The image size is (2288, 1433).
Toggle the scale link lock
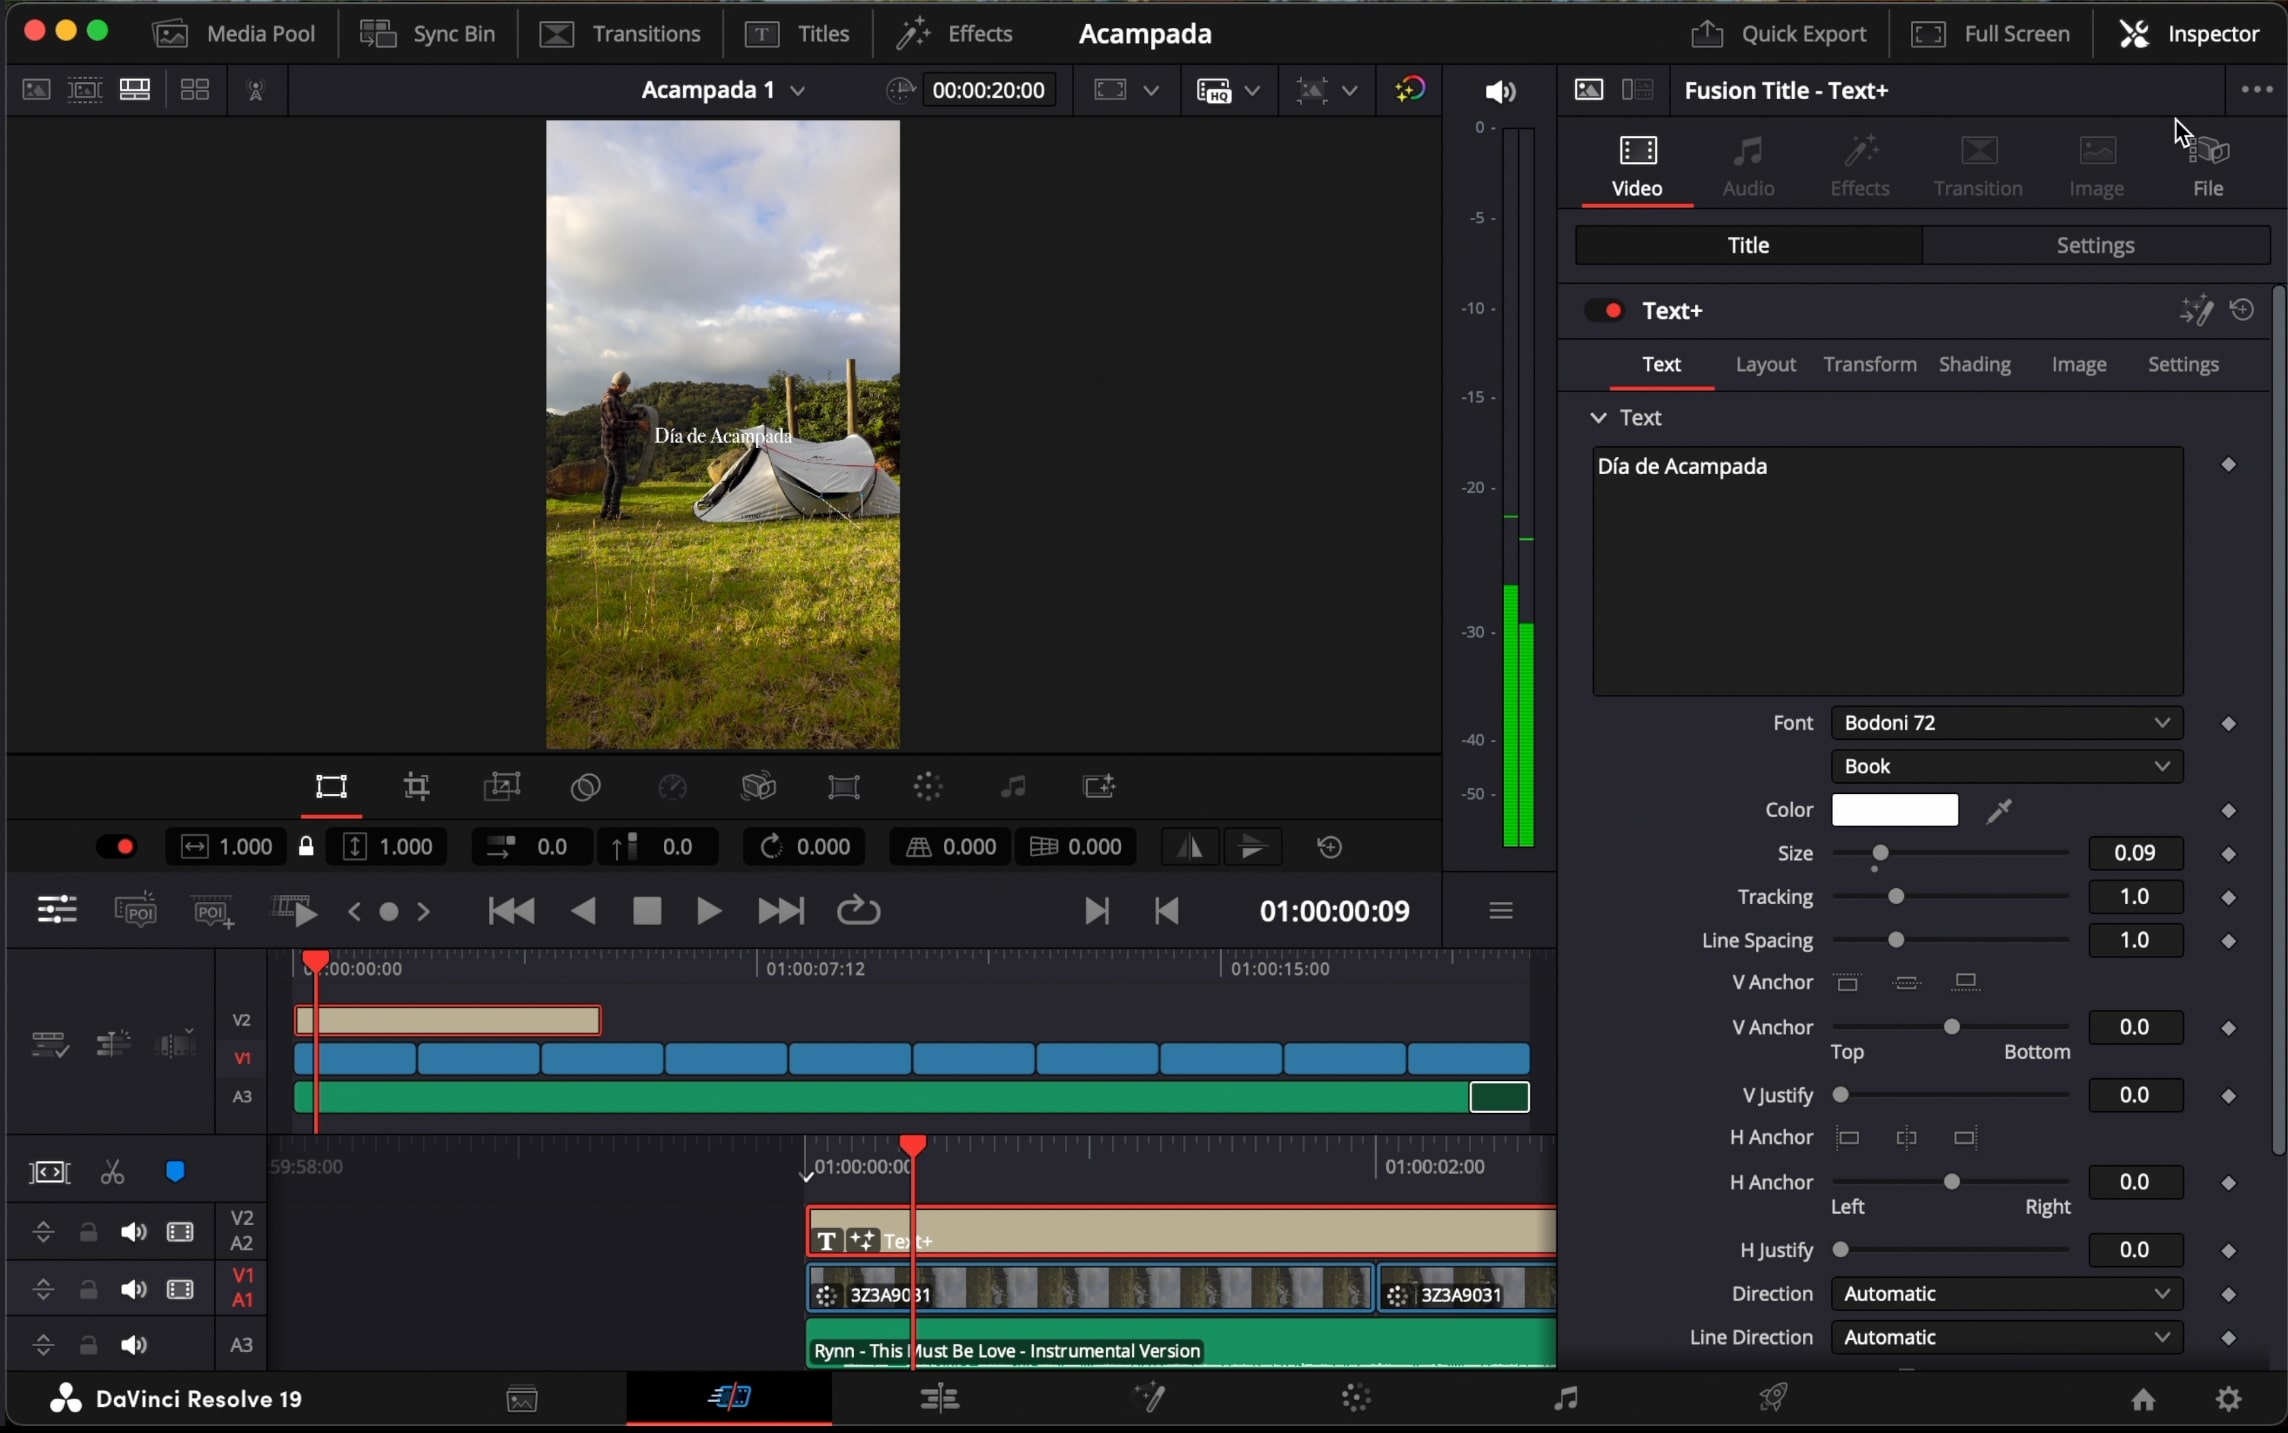point(306,847)
